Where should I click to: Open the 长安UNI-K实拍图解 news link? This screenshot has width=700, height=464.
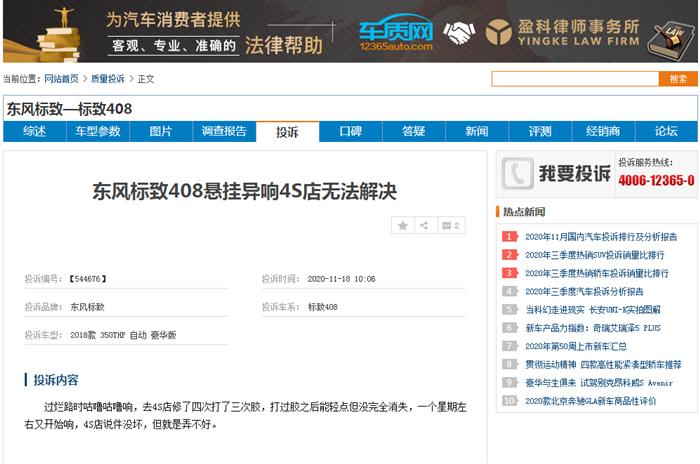pos(593,310)
